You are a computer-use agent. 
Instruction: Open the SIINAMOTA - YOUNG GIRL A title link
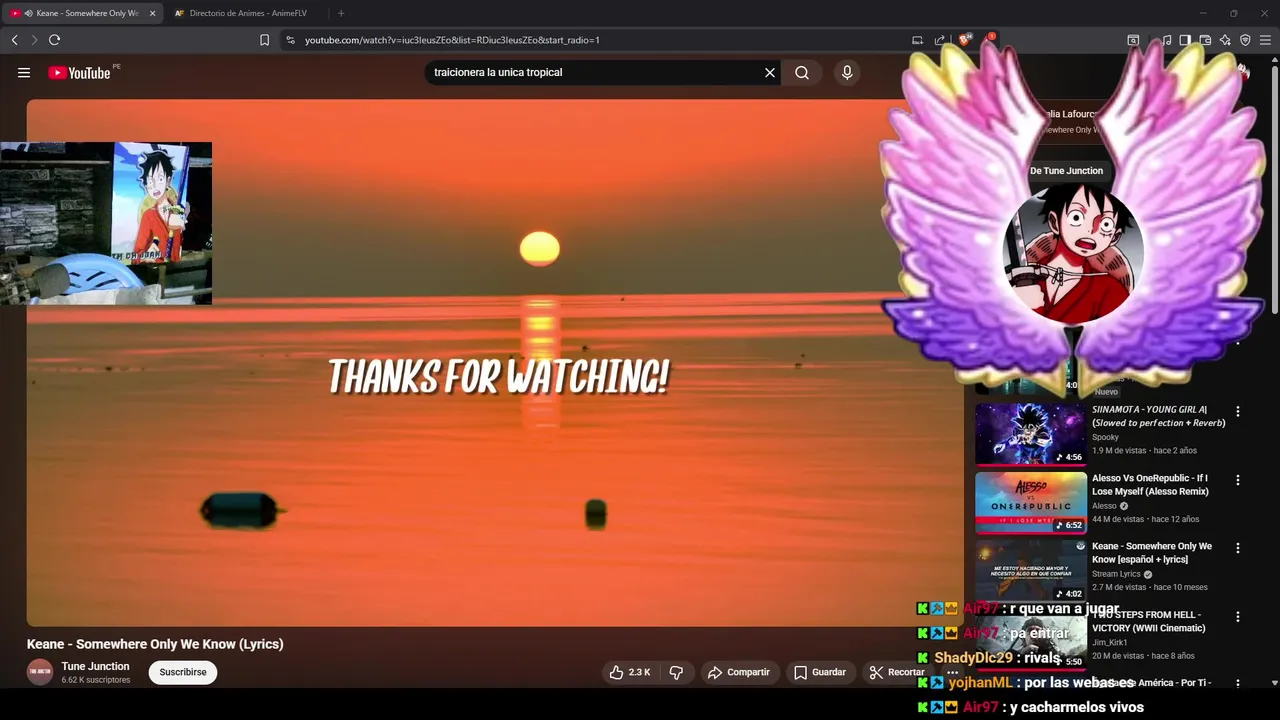(x=1158, y=416)
